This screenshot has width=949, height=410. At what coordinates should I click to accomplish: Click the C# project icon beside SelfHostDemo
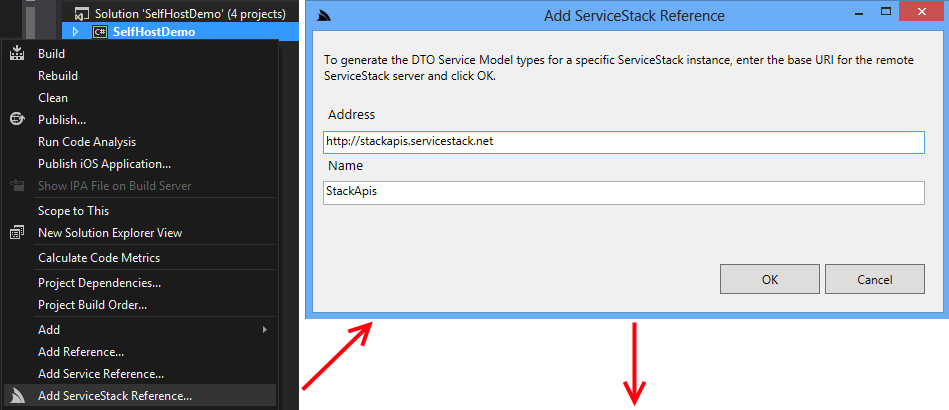[100, 31]
